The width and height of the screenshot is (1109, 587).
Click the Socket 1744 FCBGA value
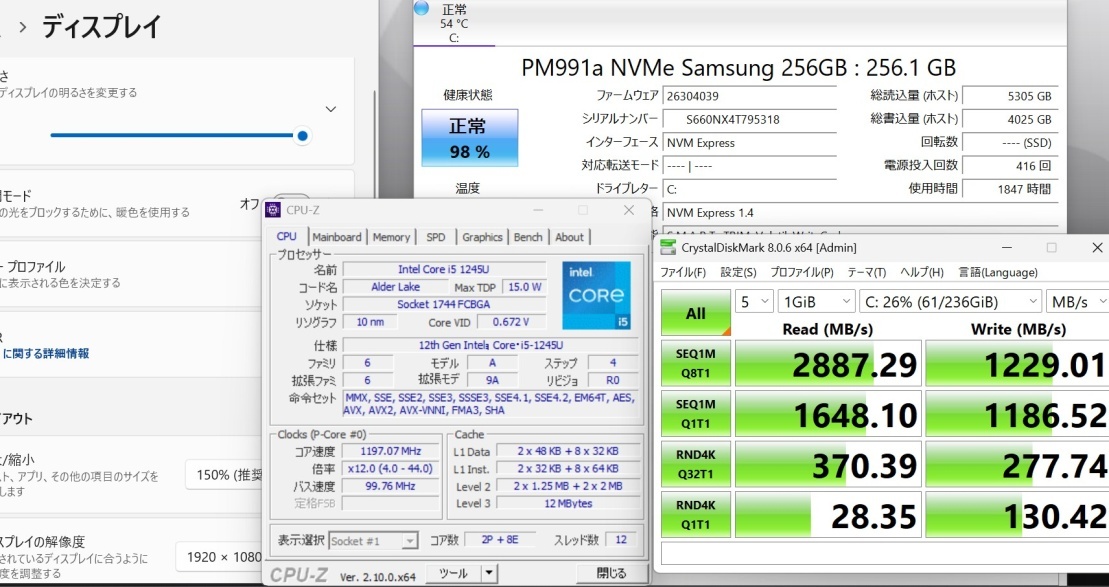tap(444, 304)
